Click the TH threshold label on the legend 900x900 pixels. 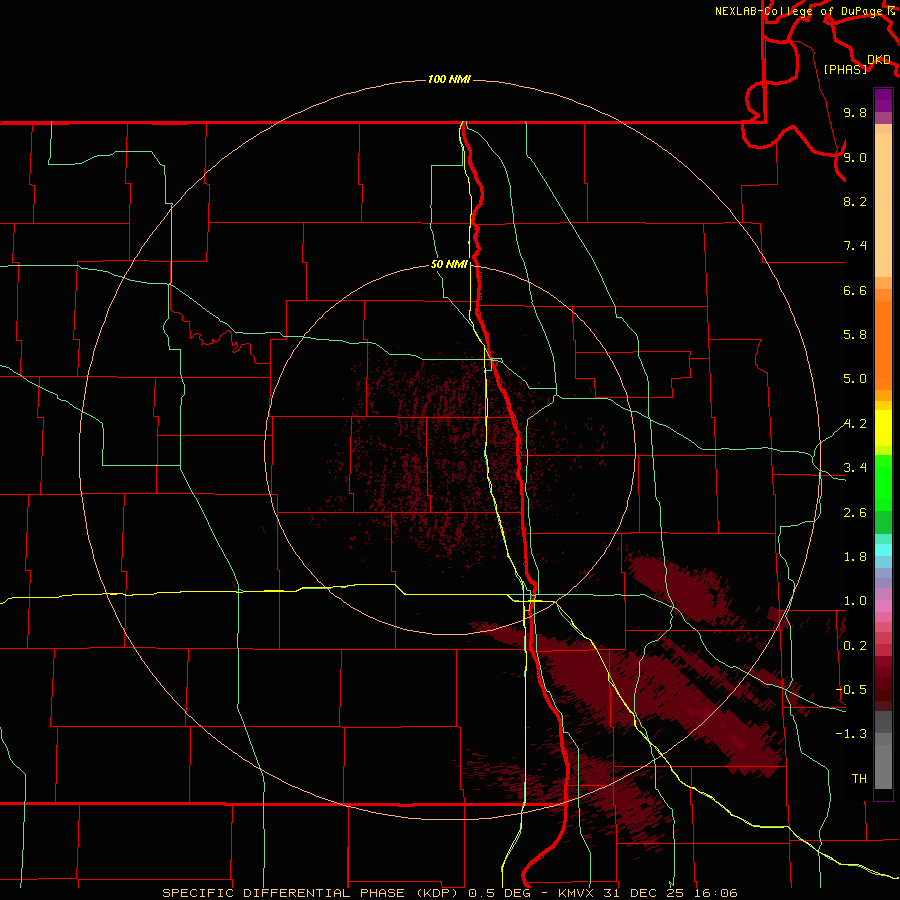pyautogui.click(x=859, y=779)
